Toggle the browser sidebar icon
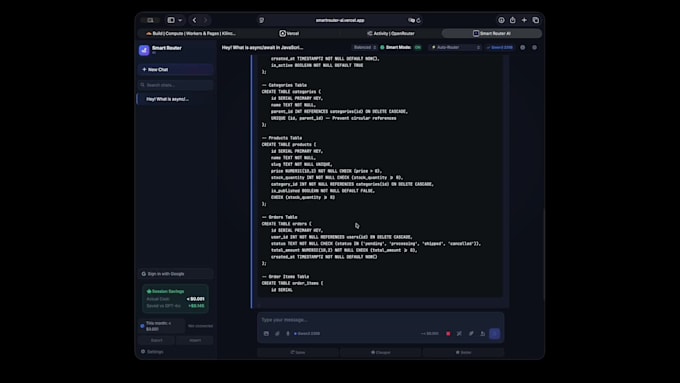The width and height of the screenshot is (680, 383). click(171, 20)
